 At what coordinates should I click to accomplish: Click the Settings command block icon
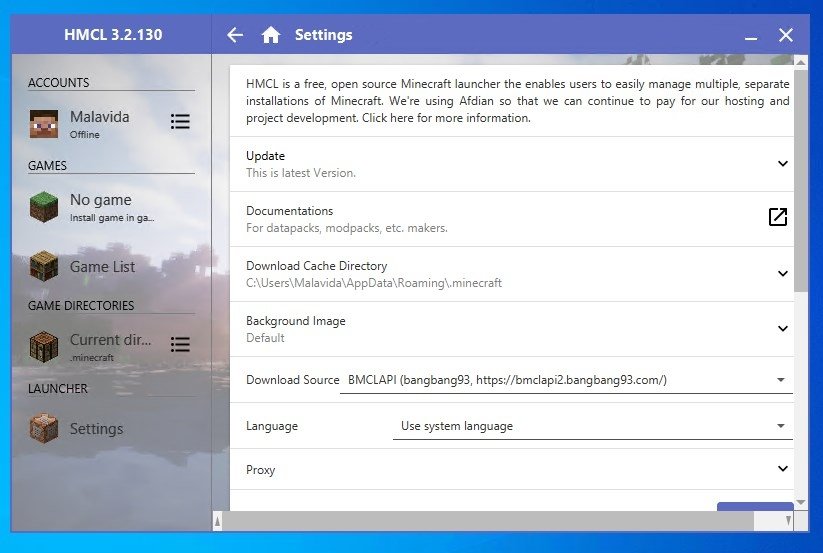(x=44, y=428)
